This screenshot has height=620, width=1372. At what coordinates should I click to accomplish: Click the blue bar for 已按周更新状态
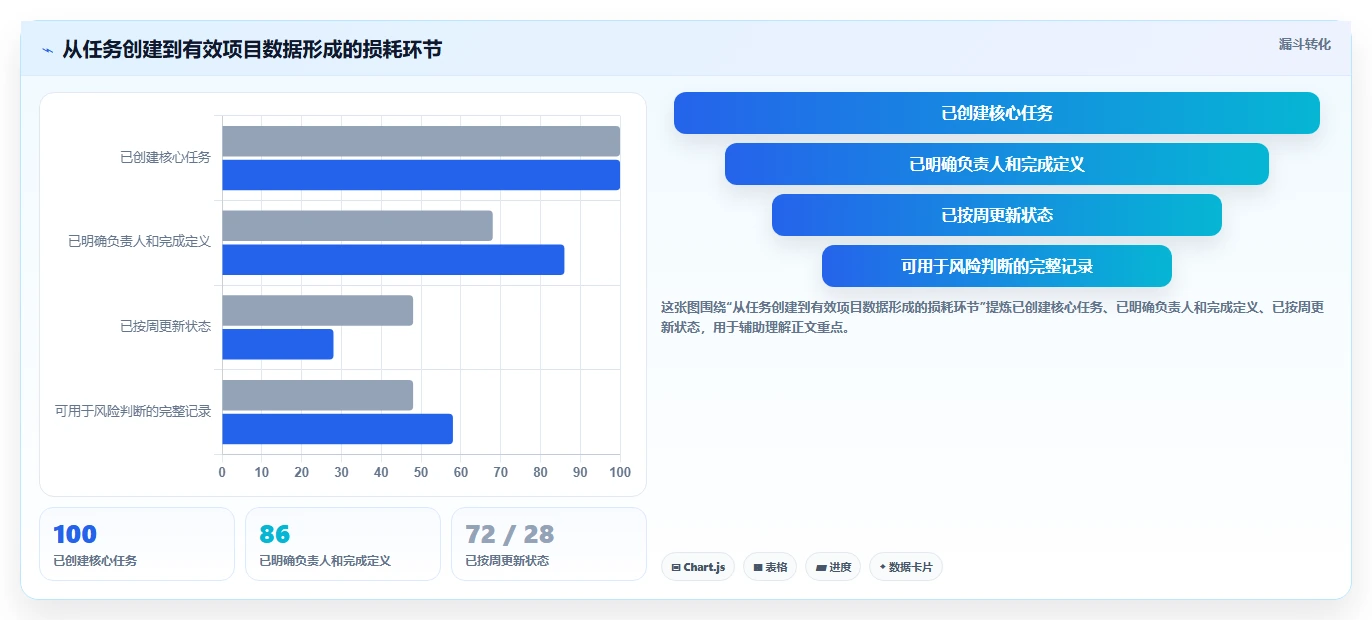[x=277, y=344]
